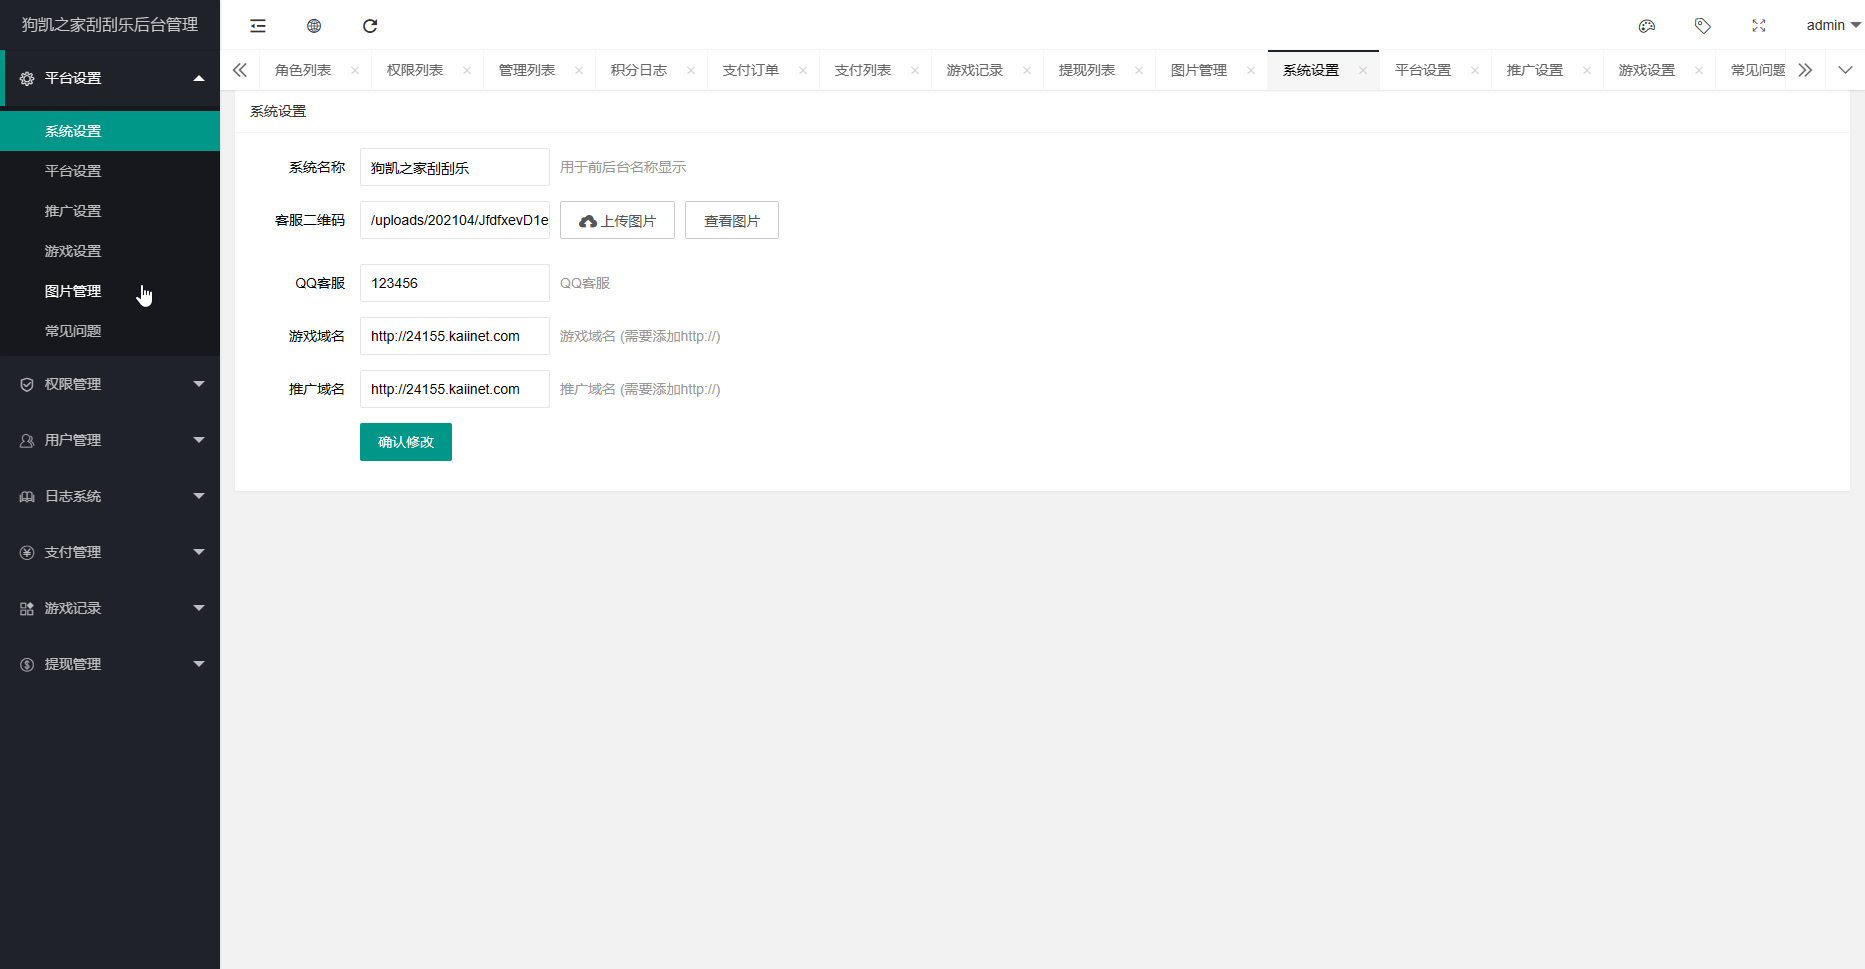This screenshot has width=1865, height=969.
Task: Close the 权限列表 tab
Action: tap(467, 70)
